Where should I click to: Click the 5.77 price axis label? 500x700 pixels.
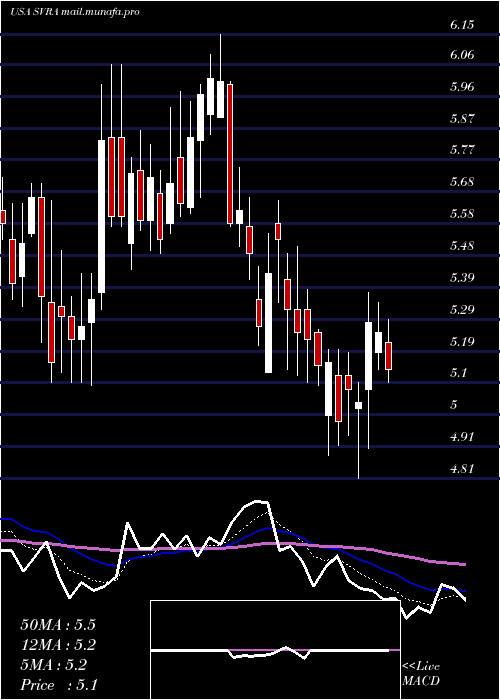pos(462,150)
